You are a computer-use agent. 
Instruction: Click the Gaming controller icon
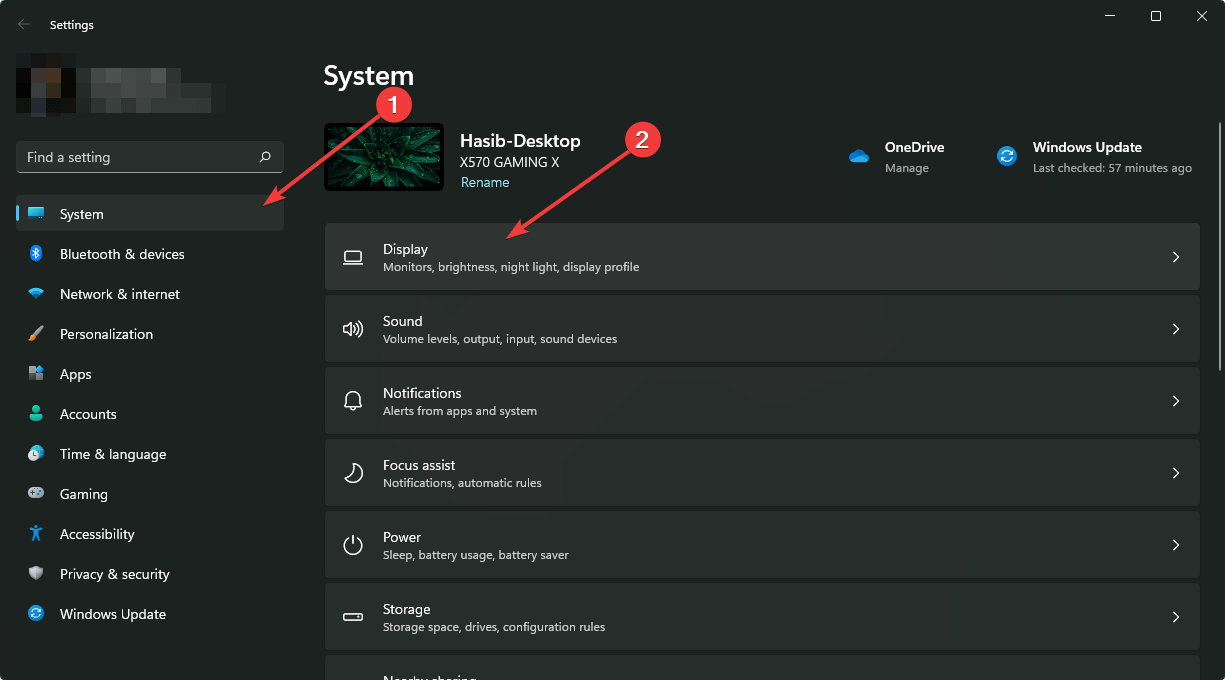[x=36, y=494]
